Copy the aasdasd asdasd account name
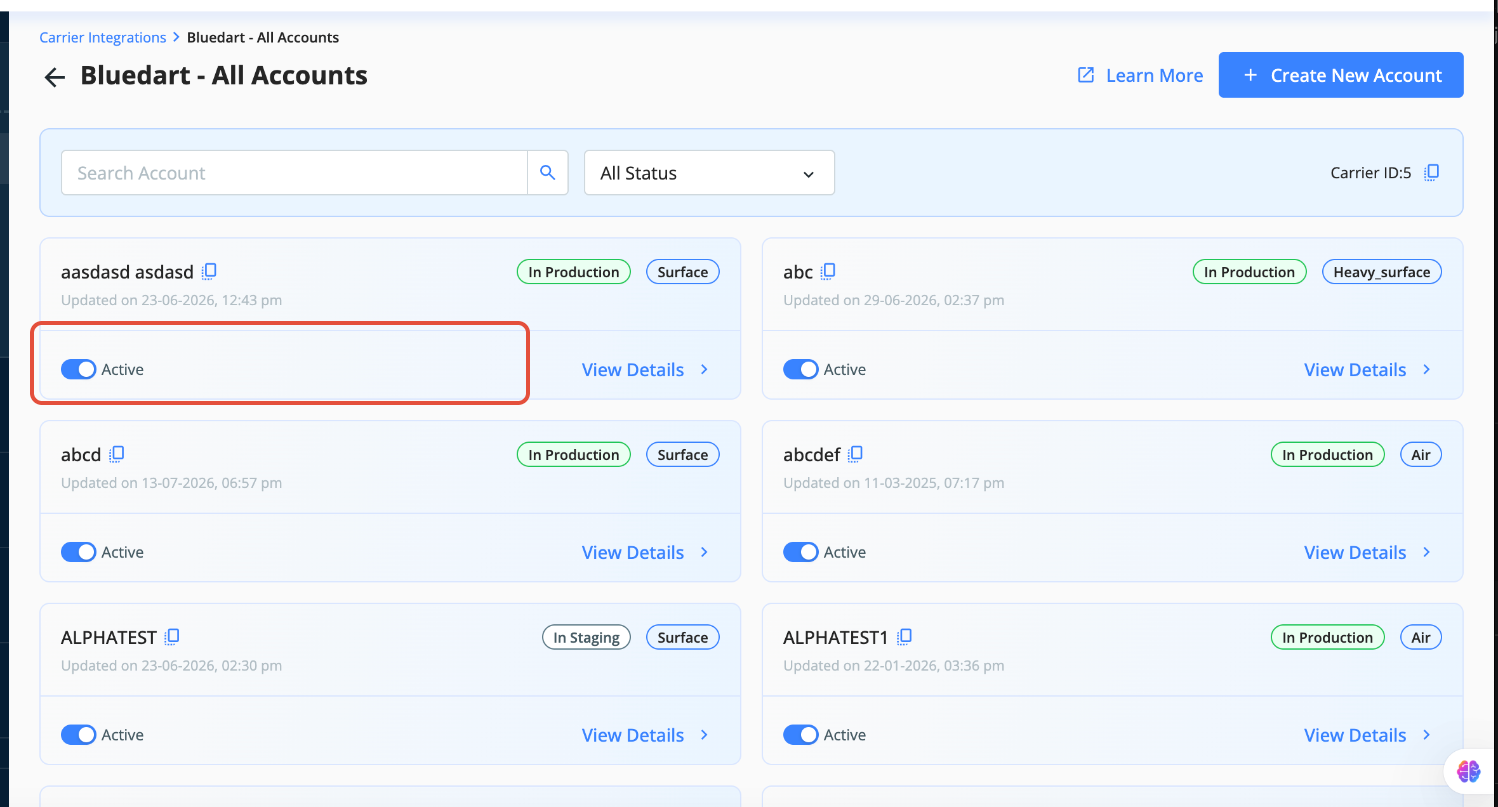The height and width of the screenshot is (807, 1498). click(x=209, y=272)
